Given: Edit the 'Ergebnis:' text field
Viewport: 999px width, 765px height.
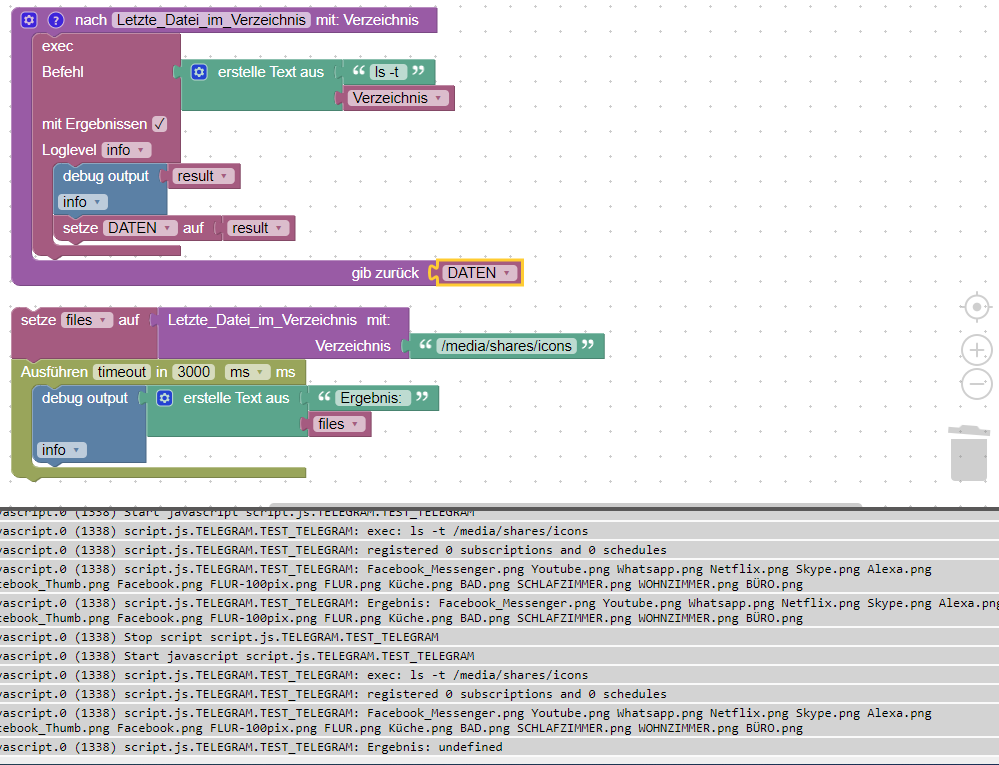Looking at the screenshot, I should pyautogui.click(x=371, y=398).
